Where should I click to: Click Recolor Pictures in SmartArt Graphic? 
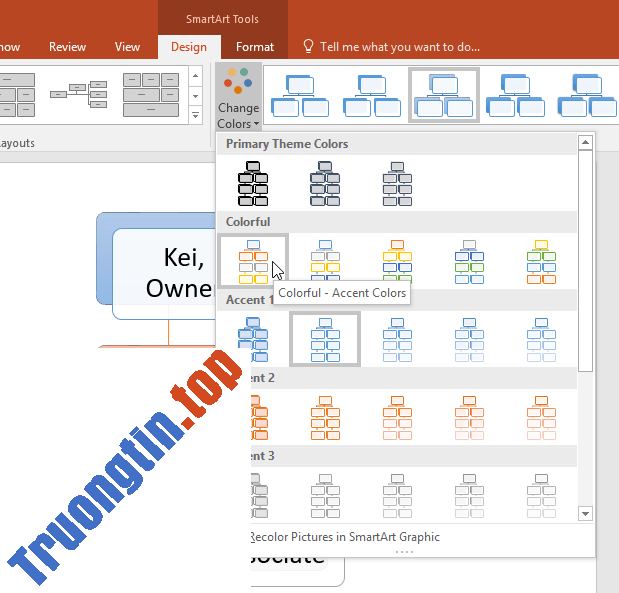click(345, 537)
